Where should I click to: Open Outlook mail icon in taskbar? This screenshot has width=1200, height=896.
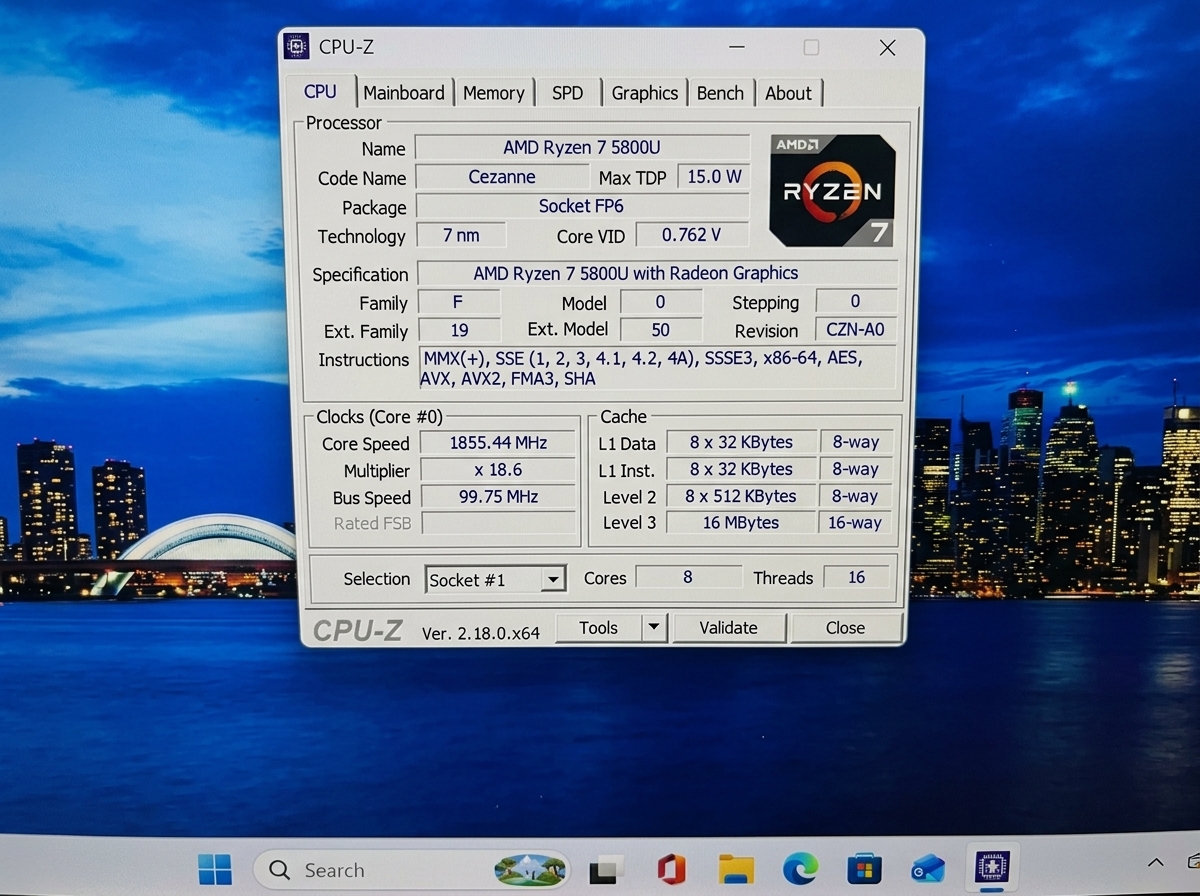click(x=928, y=869)
